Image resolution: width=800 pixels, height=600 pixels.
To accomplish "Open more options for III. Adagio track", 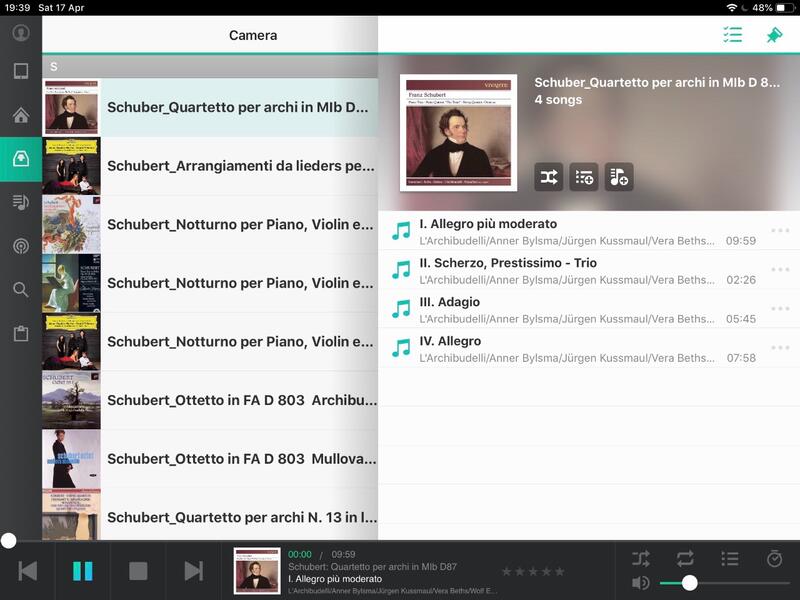I will pos(780,309).
